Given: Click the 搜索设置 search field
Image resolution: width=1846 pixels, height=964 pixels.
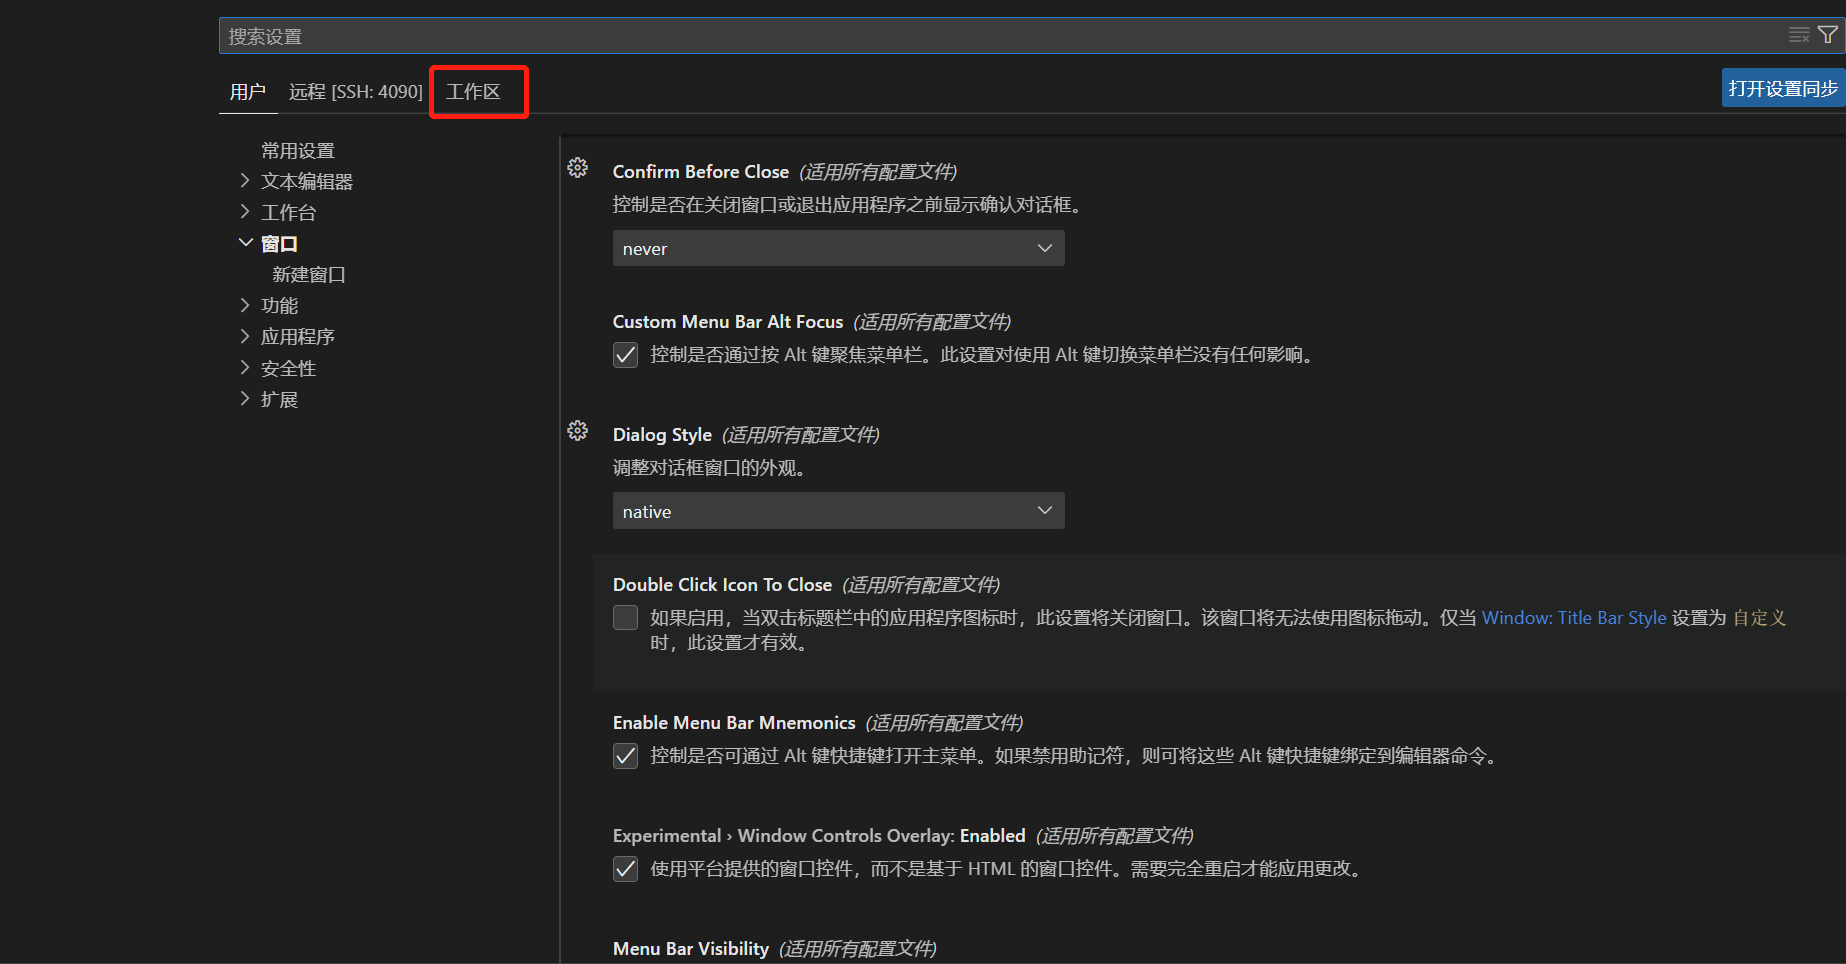Looking at the screenshot, I should tap(1000, 36).
